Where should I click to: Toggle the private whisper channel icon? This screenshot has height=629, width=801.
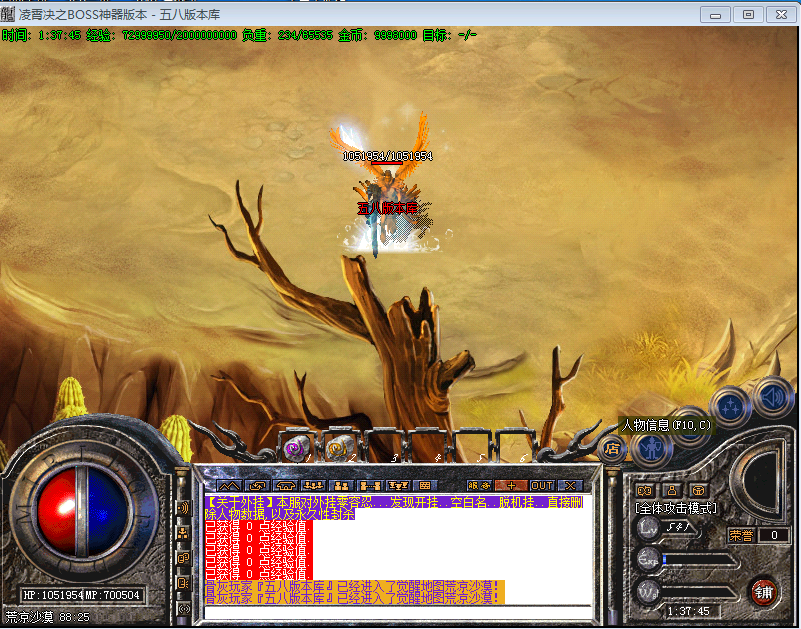pos(183,583)
